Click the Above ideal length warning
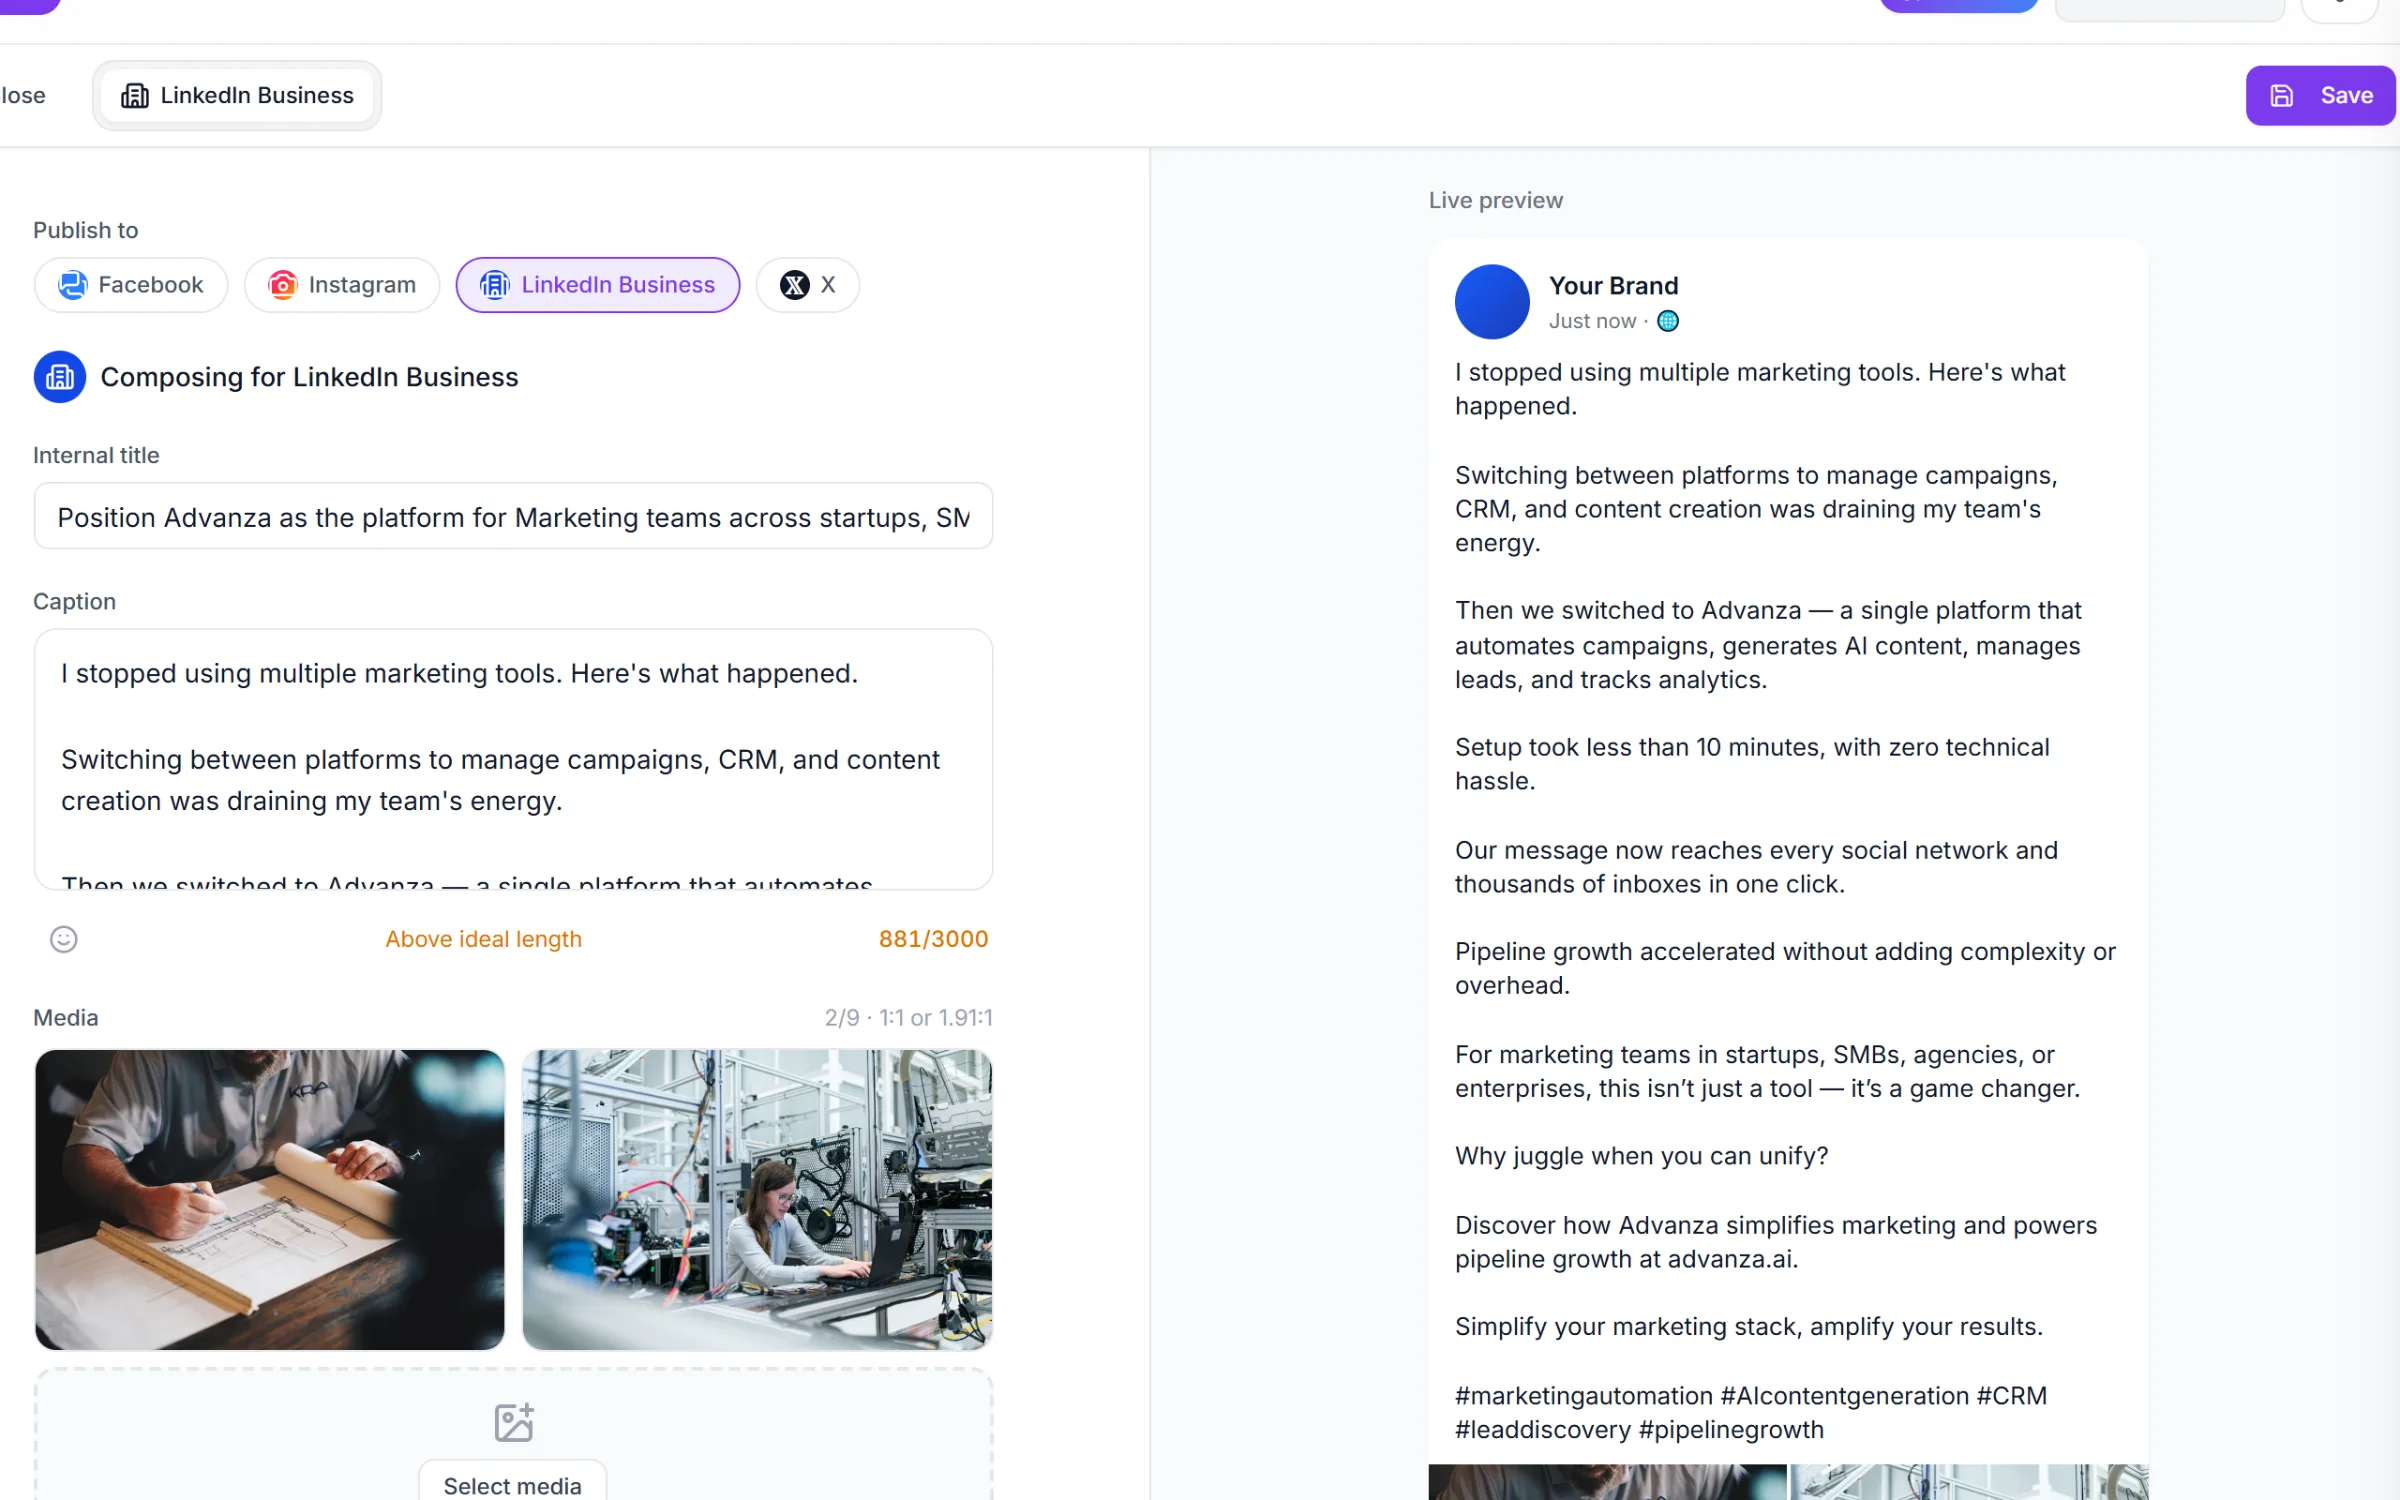Viewport: 2400px width, 1500px height. (x=483, y=939)
